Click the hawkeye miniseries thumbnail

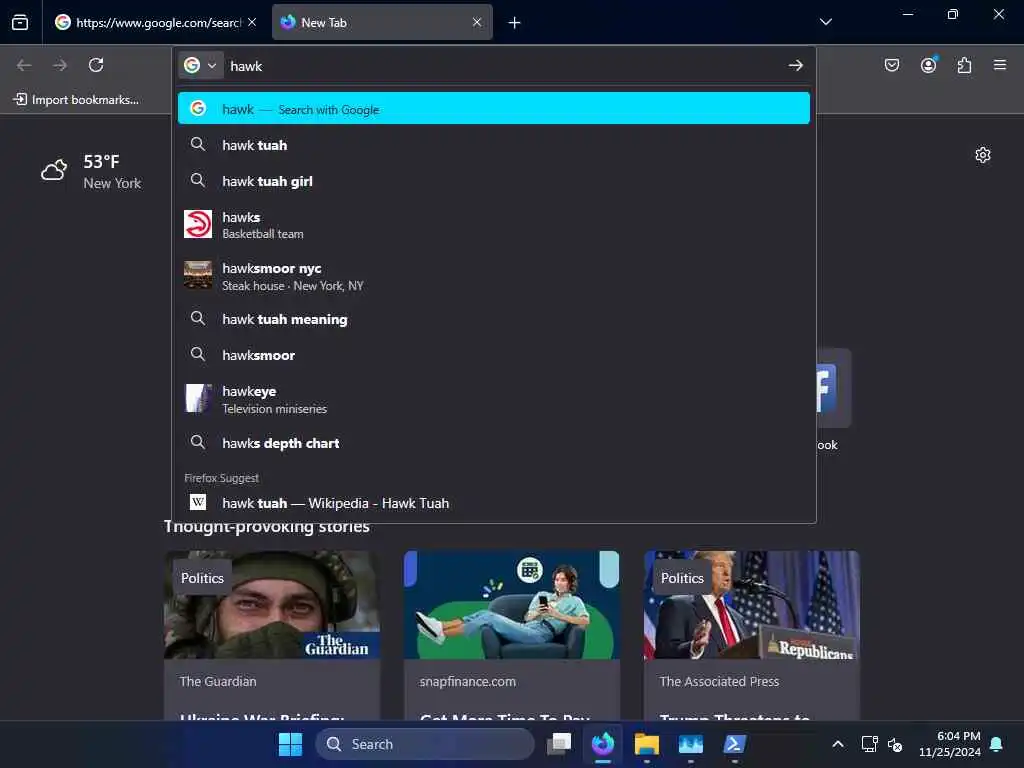(197, 398)
